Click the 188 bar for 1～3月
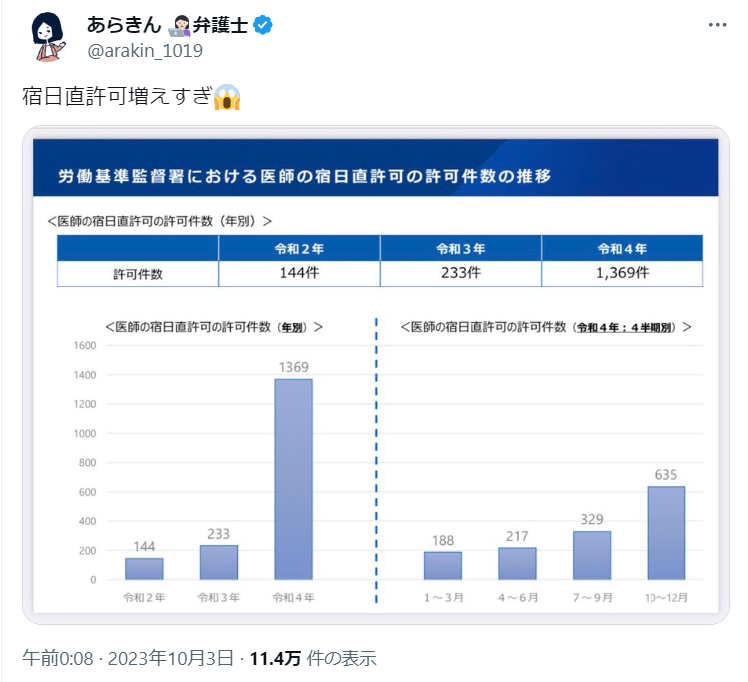The width and height of the screenshot is (748, 682). [x=442, y=565]
